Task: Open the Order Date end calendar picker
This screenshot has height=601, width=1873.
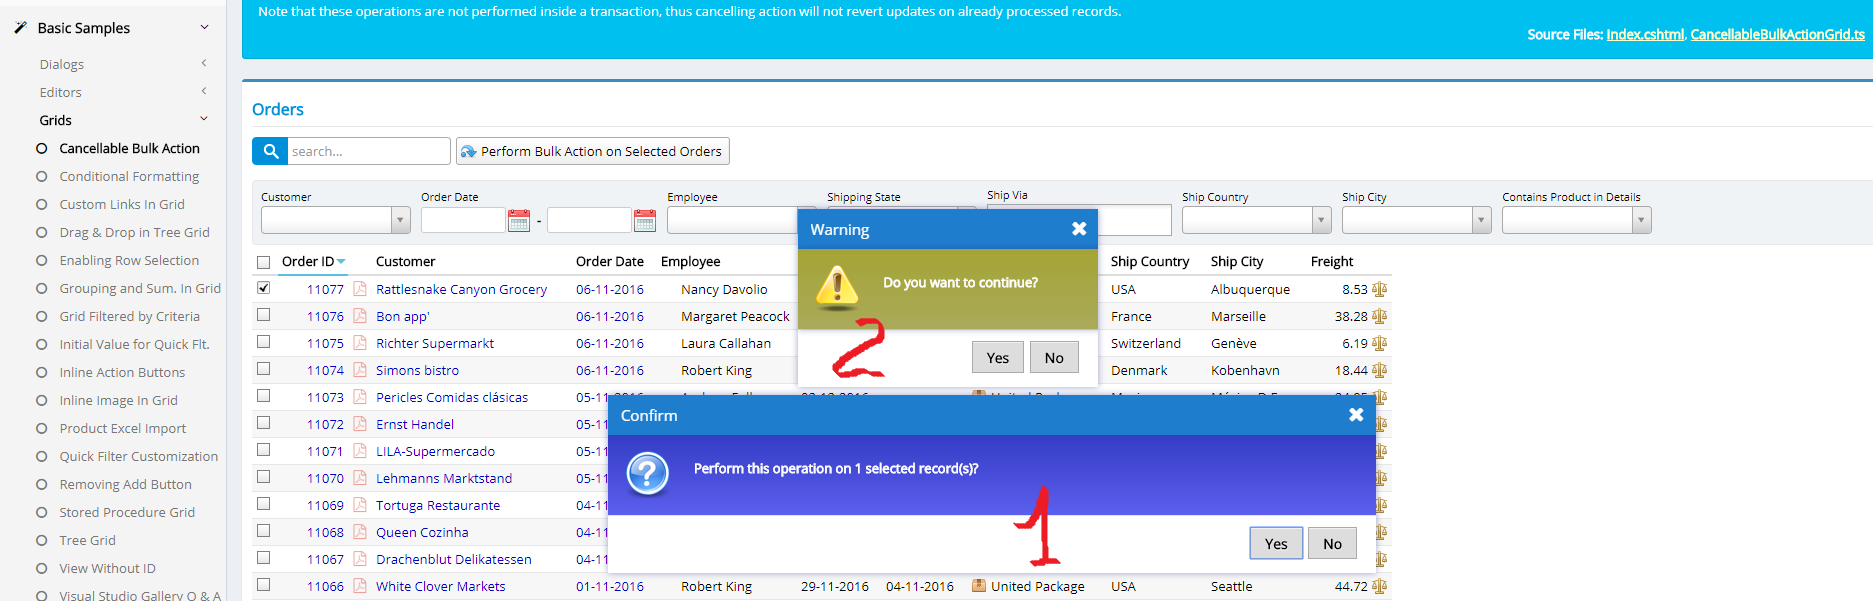Action: (x=645, y=220)
